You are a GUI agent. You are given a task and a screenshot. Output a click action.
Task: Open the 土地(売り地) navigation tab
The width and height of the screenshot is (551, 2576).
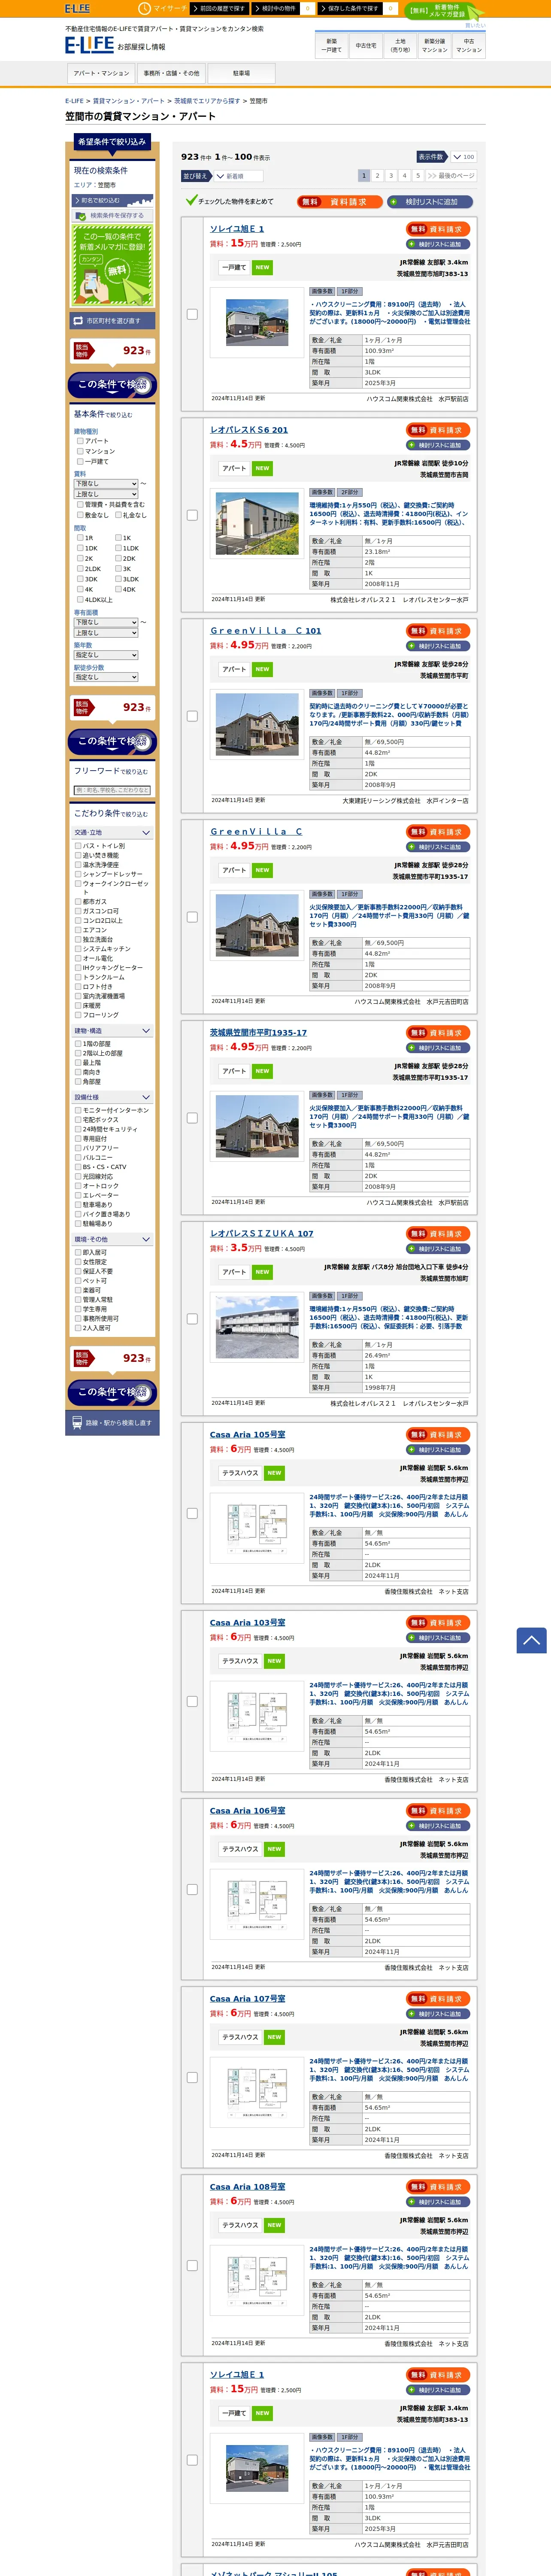pyautogui.click(x=400, y=45)
